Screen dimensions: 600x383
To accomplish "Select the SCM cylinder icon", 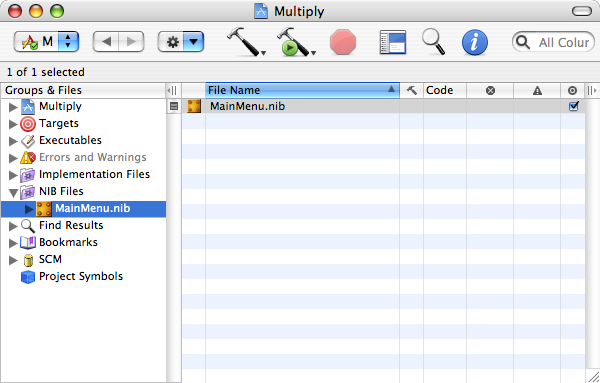I will [x=28, y=260].
